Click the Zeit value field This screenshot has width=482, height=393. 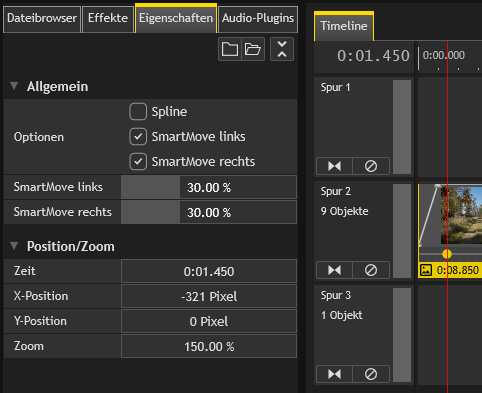(x=209, y=271)
